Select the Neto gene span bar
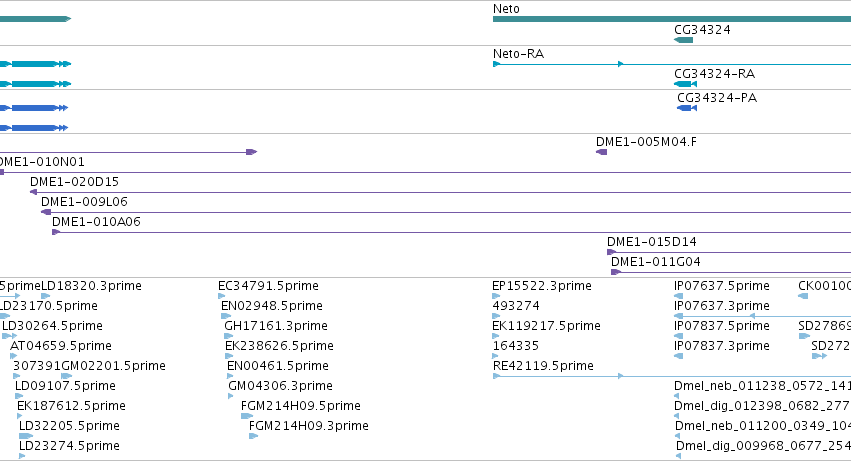The width and height of the screenshot is (851, 461). [x=672, y=20]
